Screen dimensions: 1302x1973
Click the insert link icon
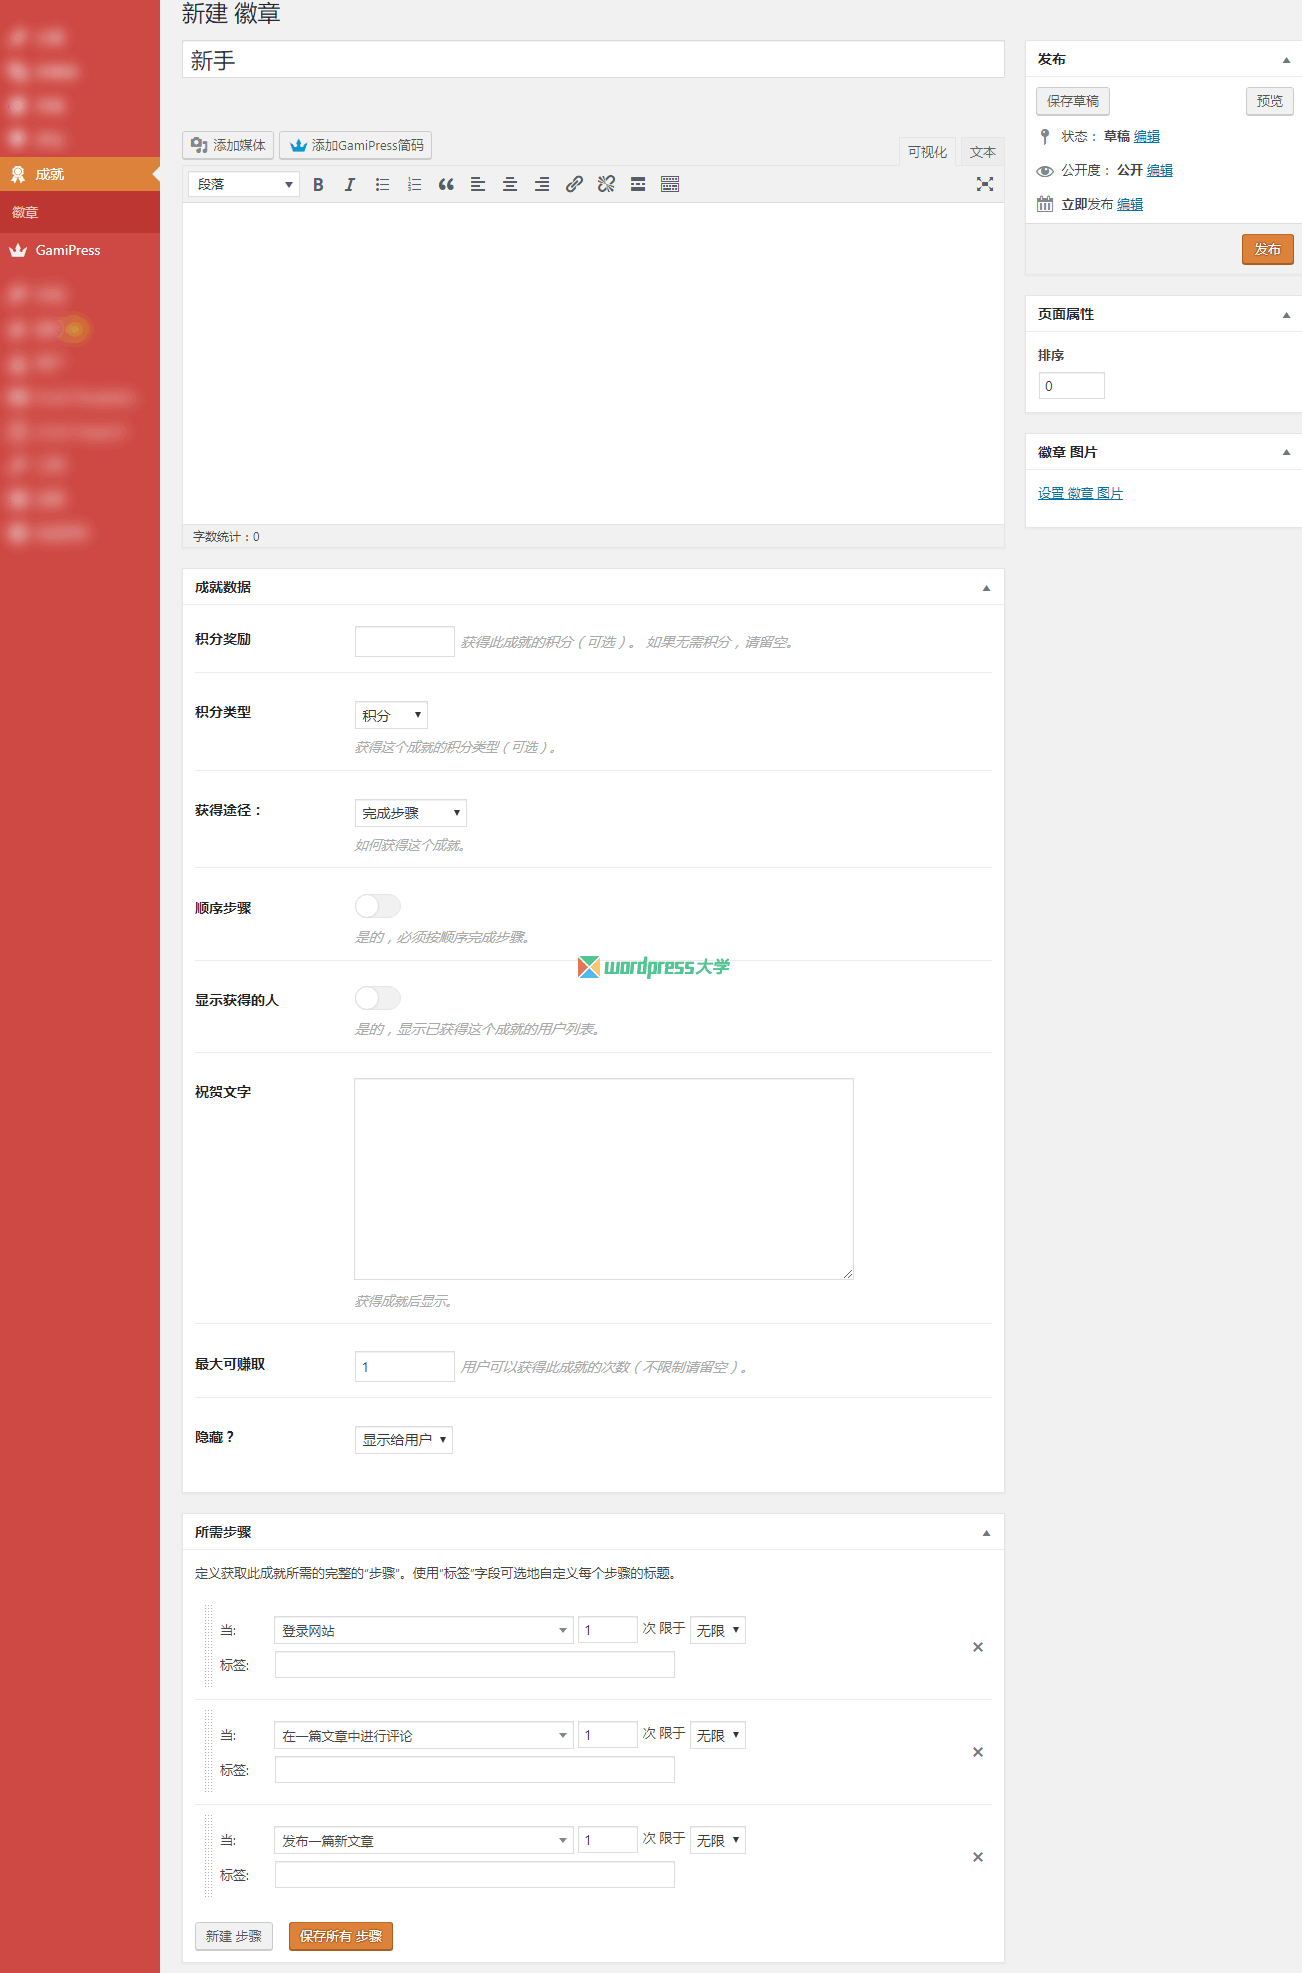574,185
